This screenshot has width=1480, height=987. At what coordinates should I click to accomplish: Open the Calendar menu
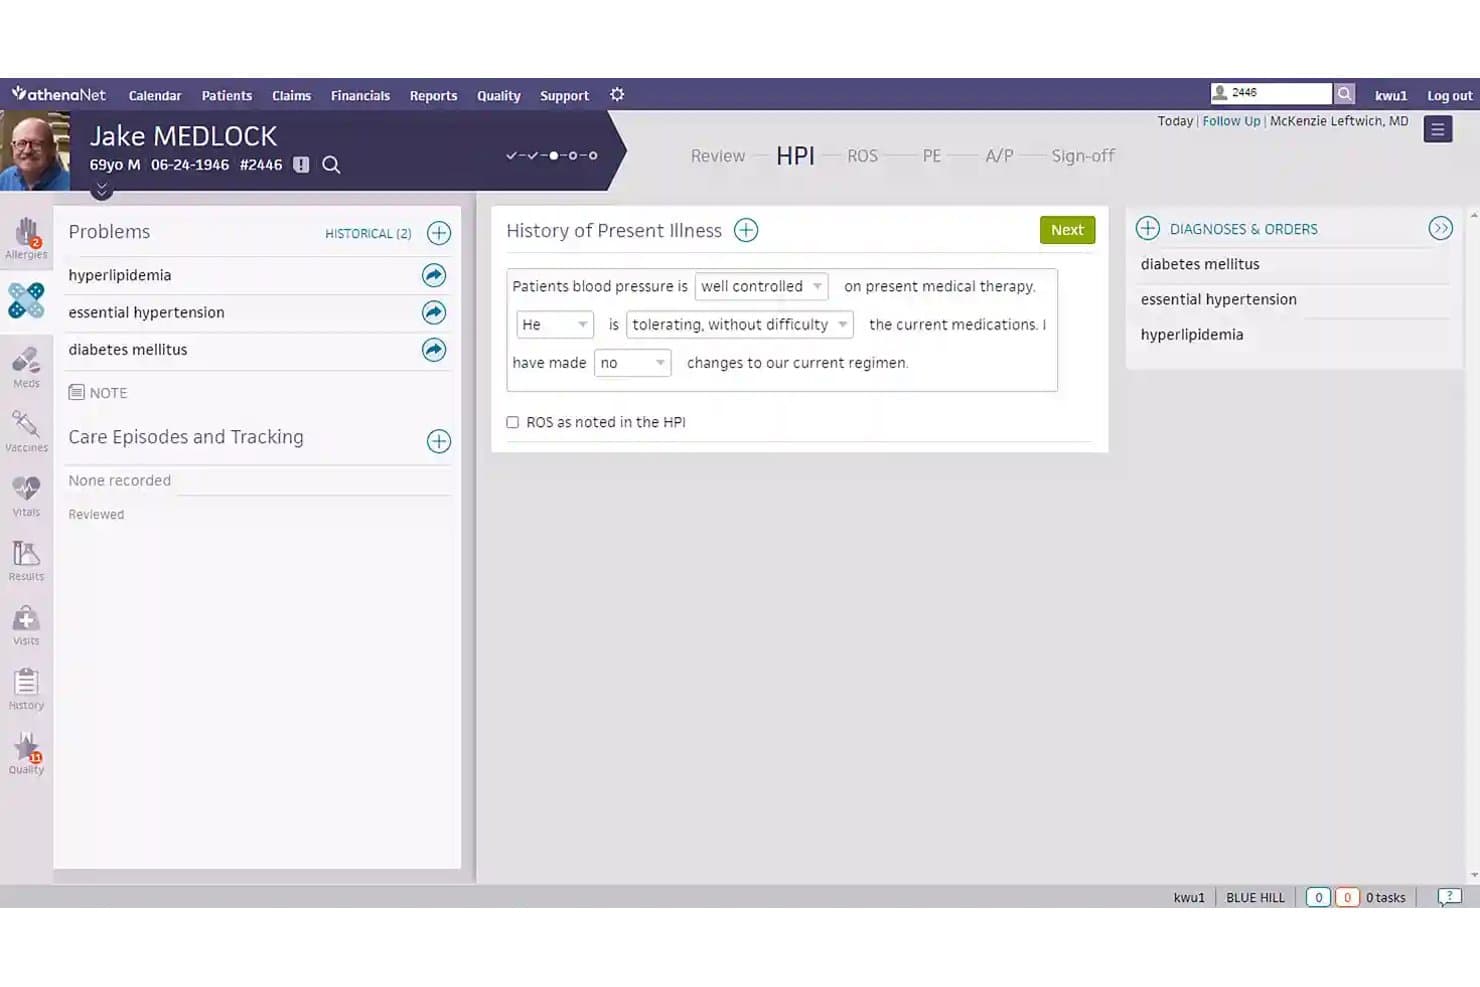155,96
